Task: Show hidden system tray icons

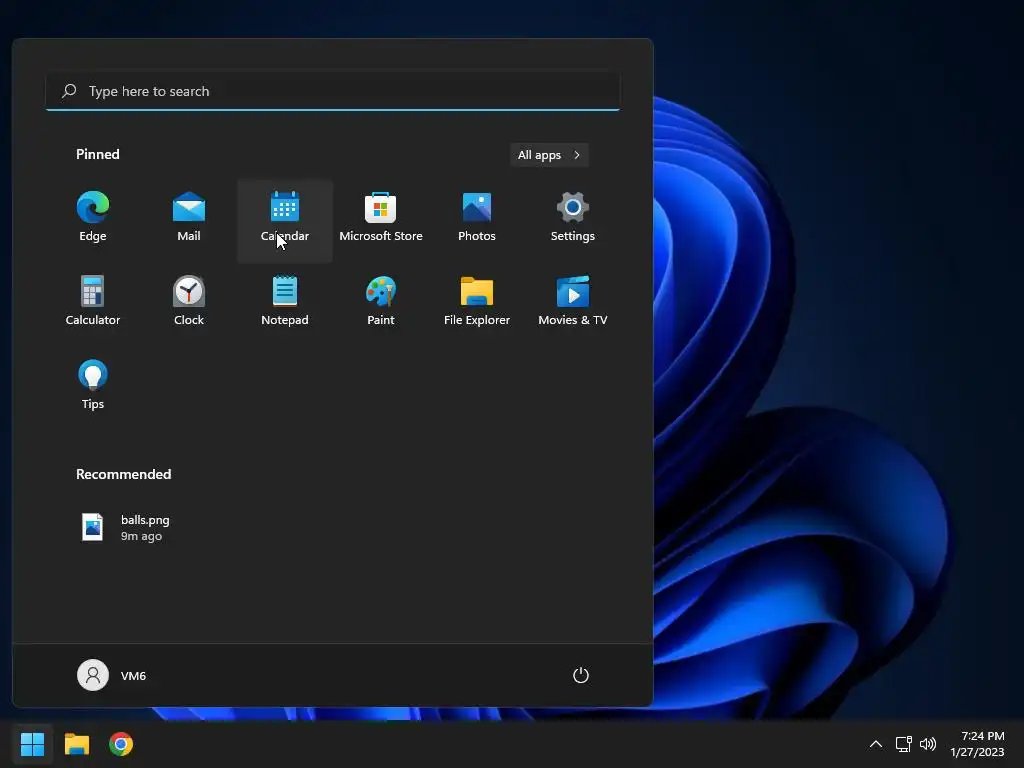Action: click(876, 744)
